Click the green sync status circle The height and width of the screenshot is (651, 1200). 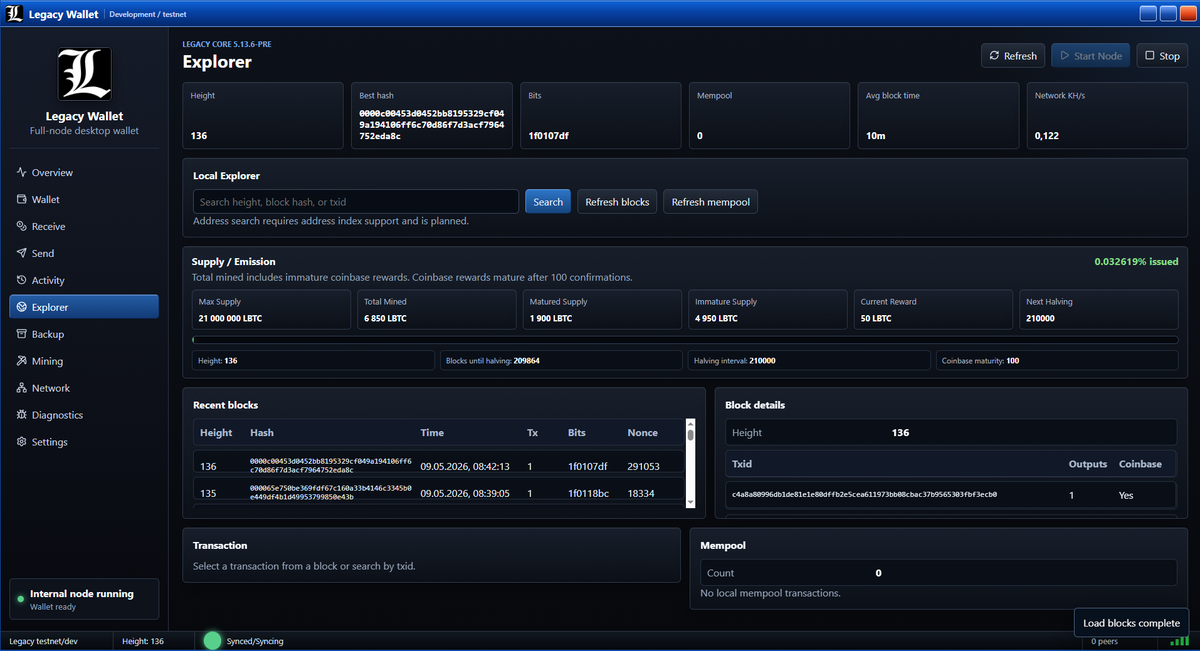pyautogui.click(x=212, y=641)
